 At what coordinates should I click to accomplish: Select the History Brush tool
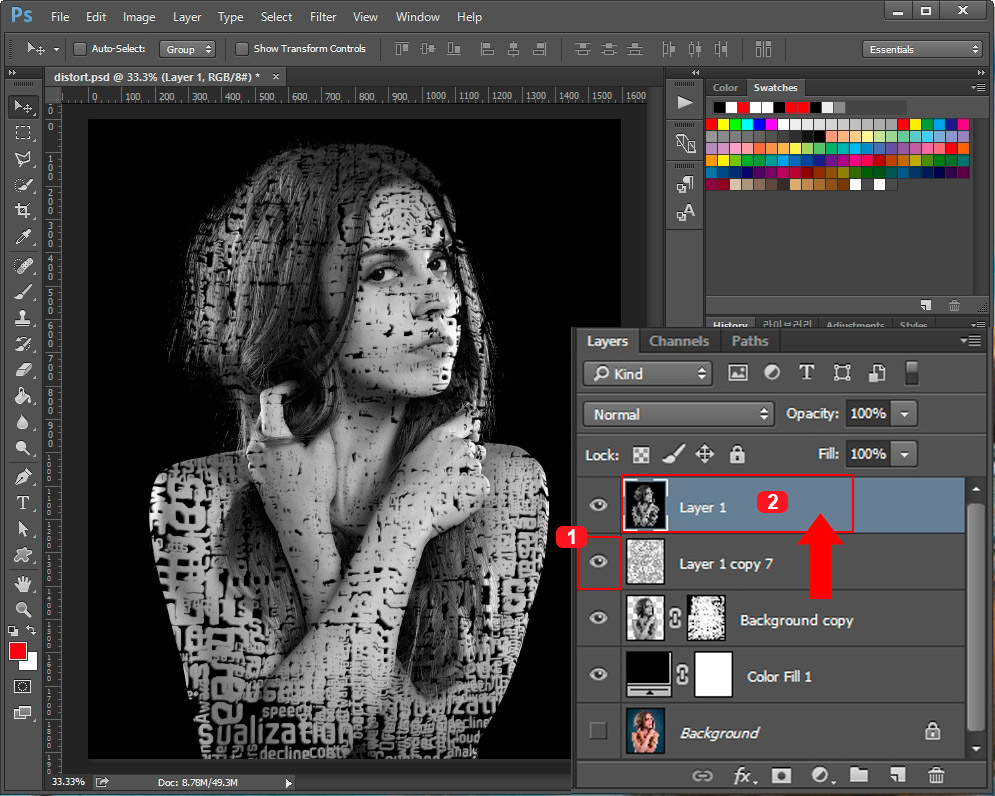23,343
